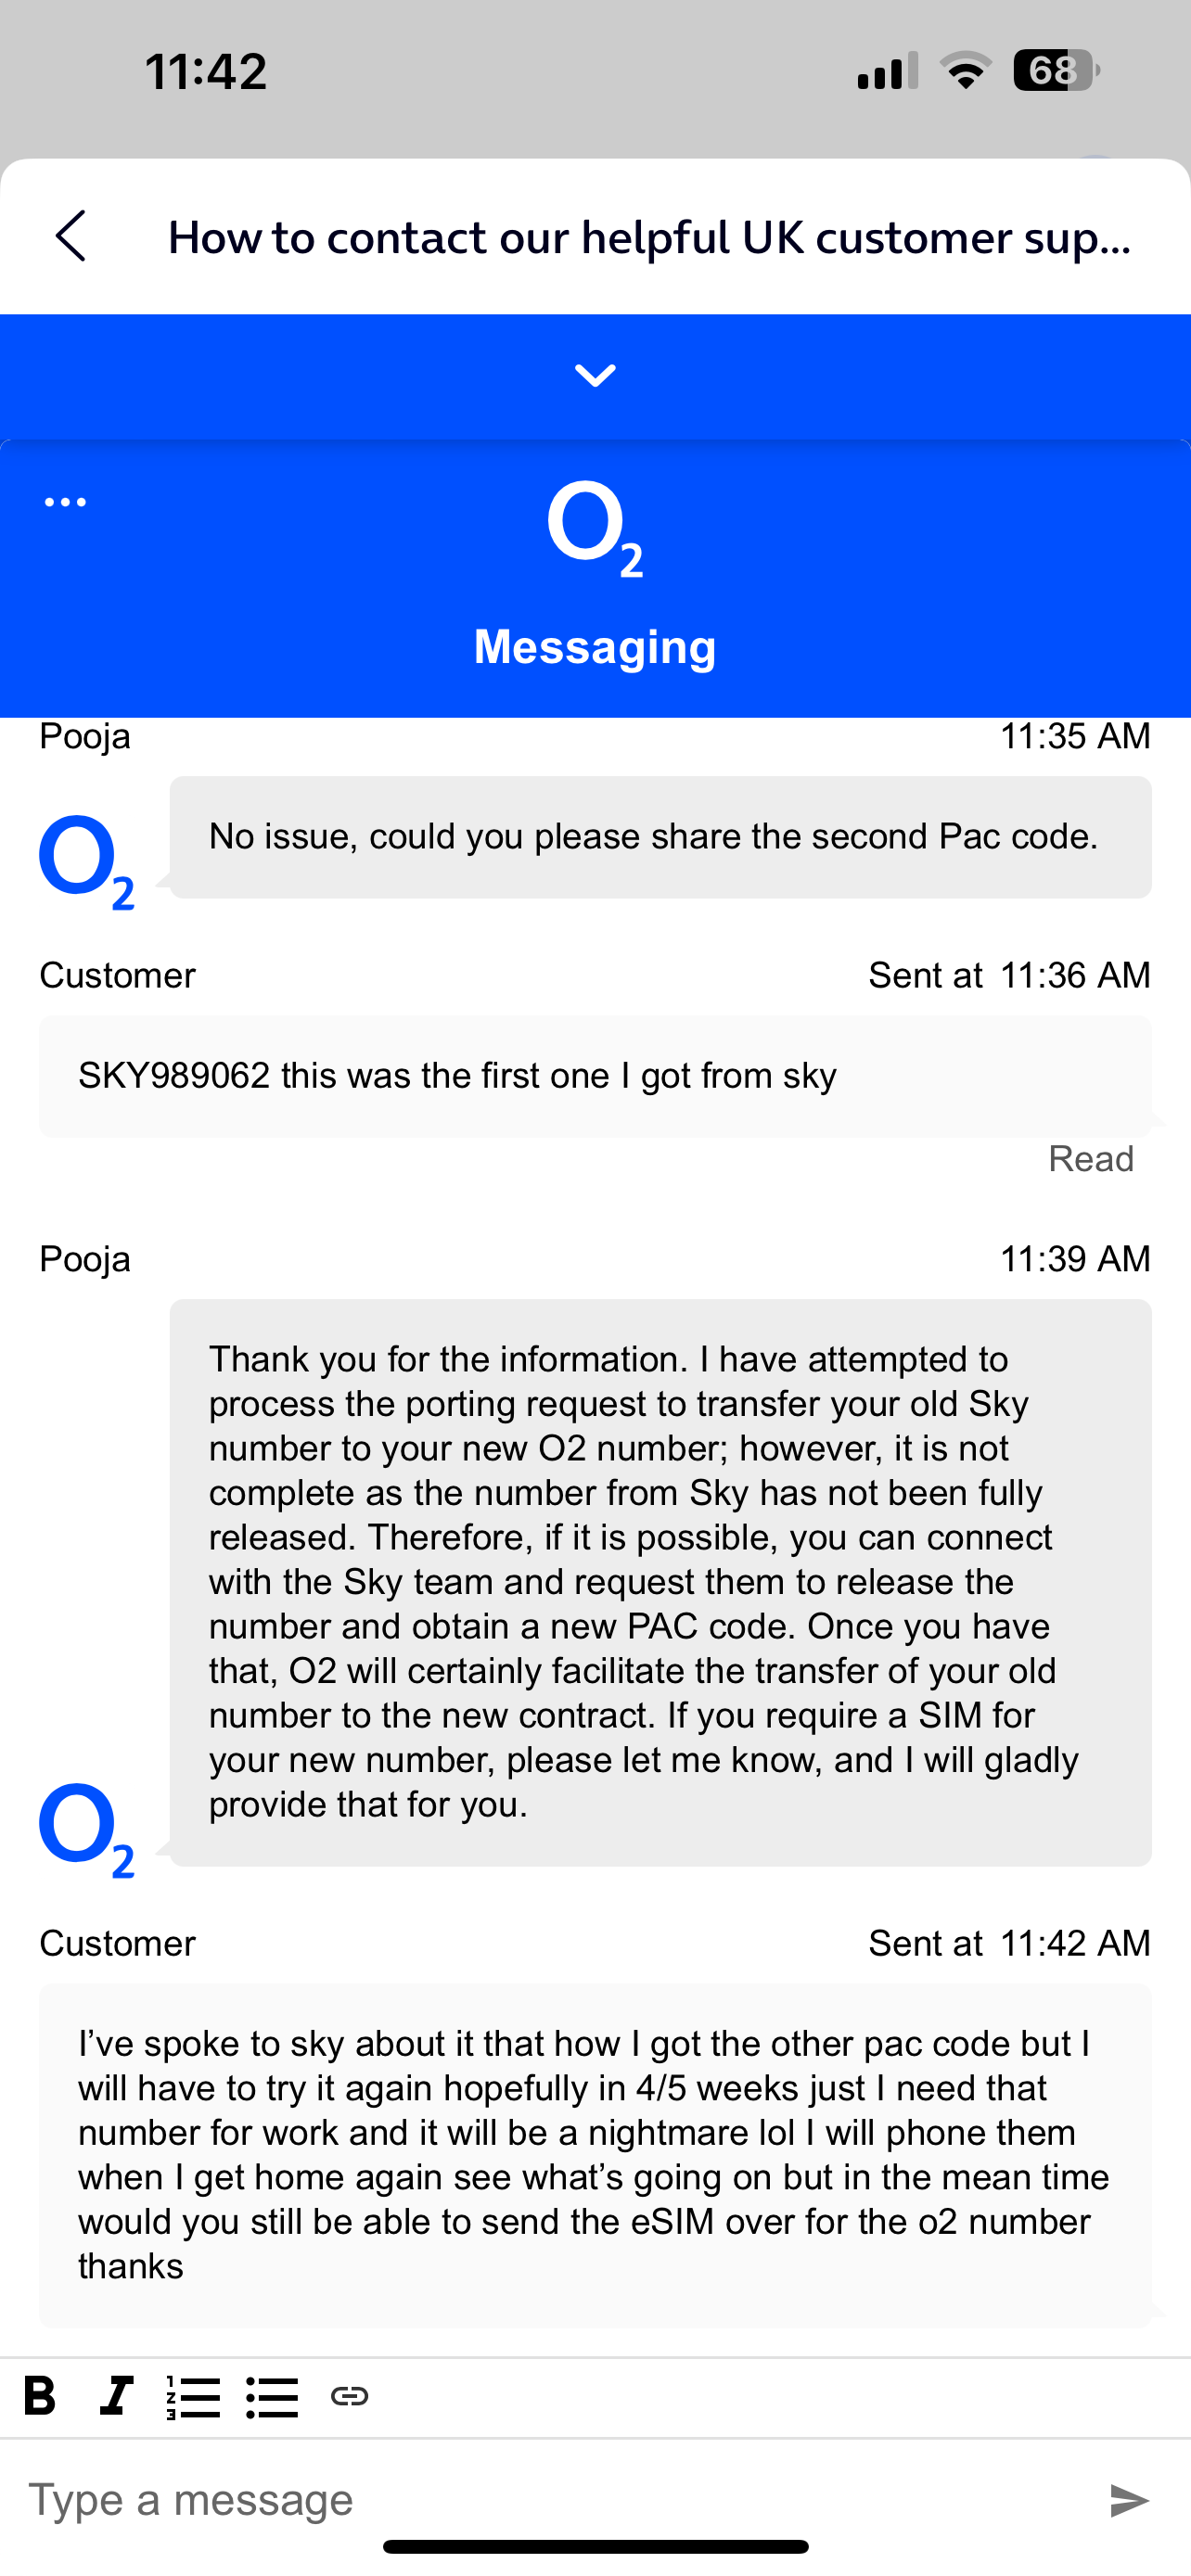
Task: Toggle bold text formatting
Action: [40, 2396]
